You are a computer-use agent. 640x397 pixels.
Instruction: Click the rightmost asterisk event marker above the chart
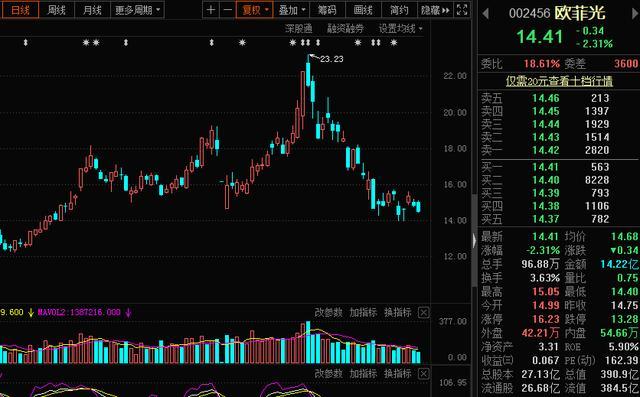(393, 42)
